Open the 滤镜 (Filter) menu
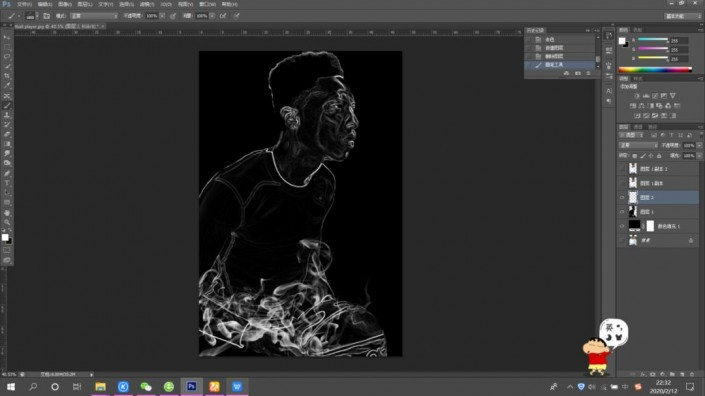 point(147,4)
